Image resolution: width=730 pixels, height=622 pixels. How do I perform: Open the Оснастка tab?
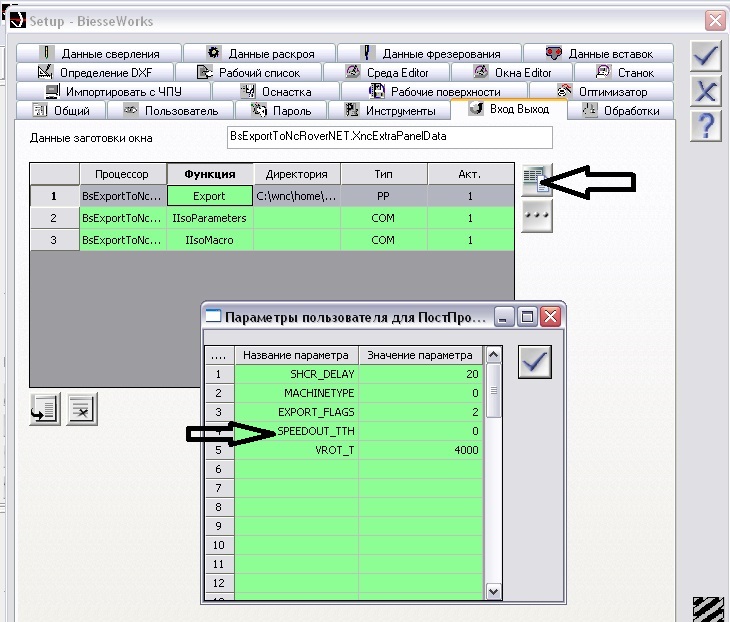276,92
